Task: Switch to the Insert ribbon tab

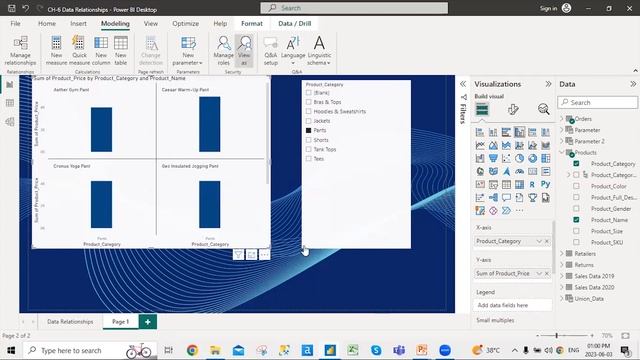Action: pos(78,24)
